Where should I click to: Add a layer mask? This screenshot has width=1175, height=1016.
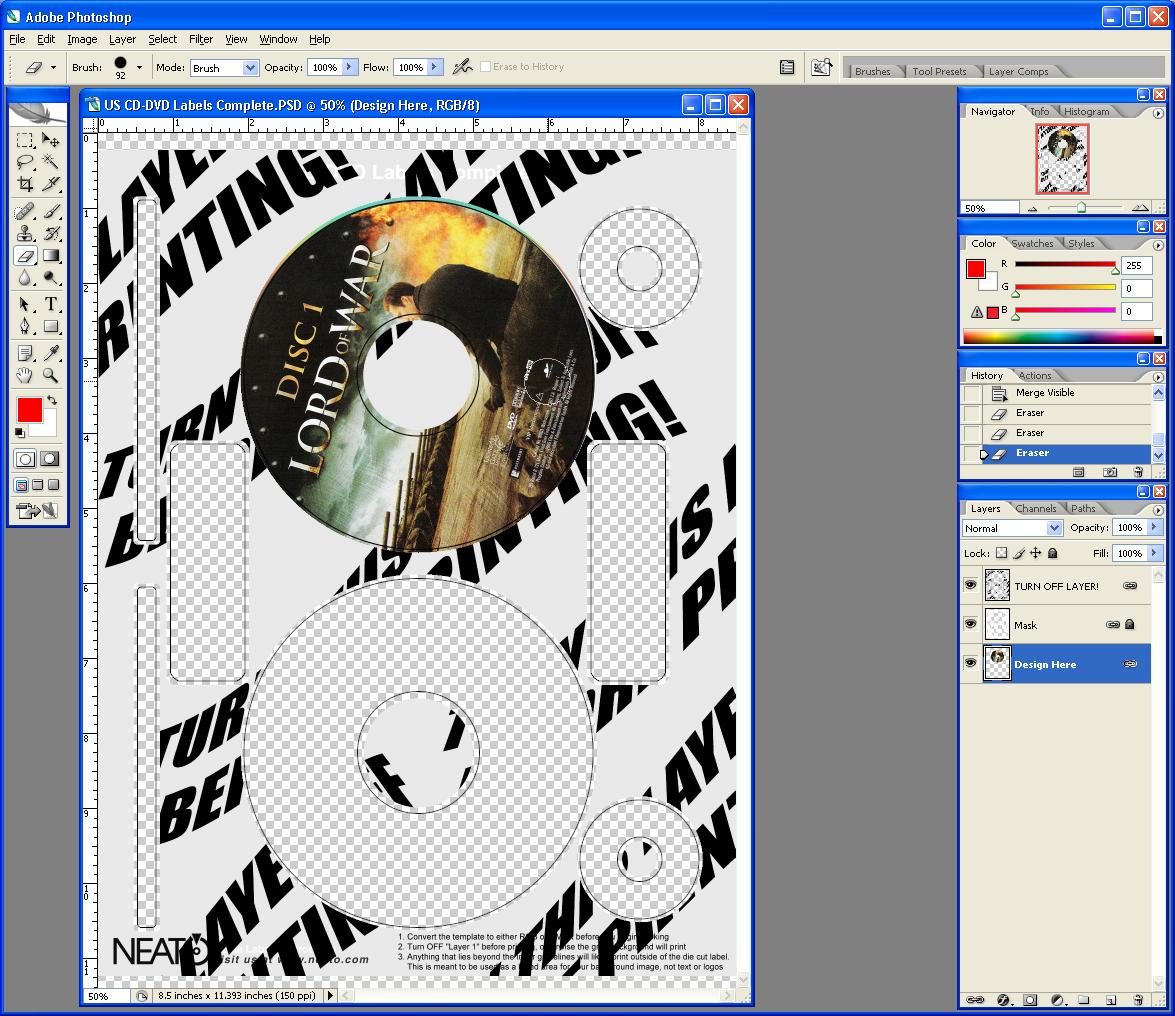(1030, 1000)
